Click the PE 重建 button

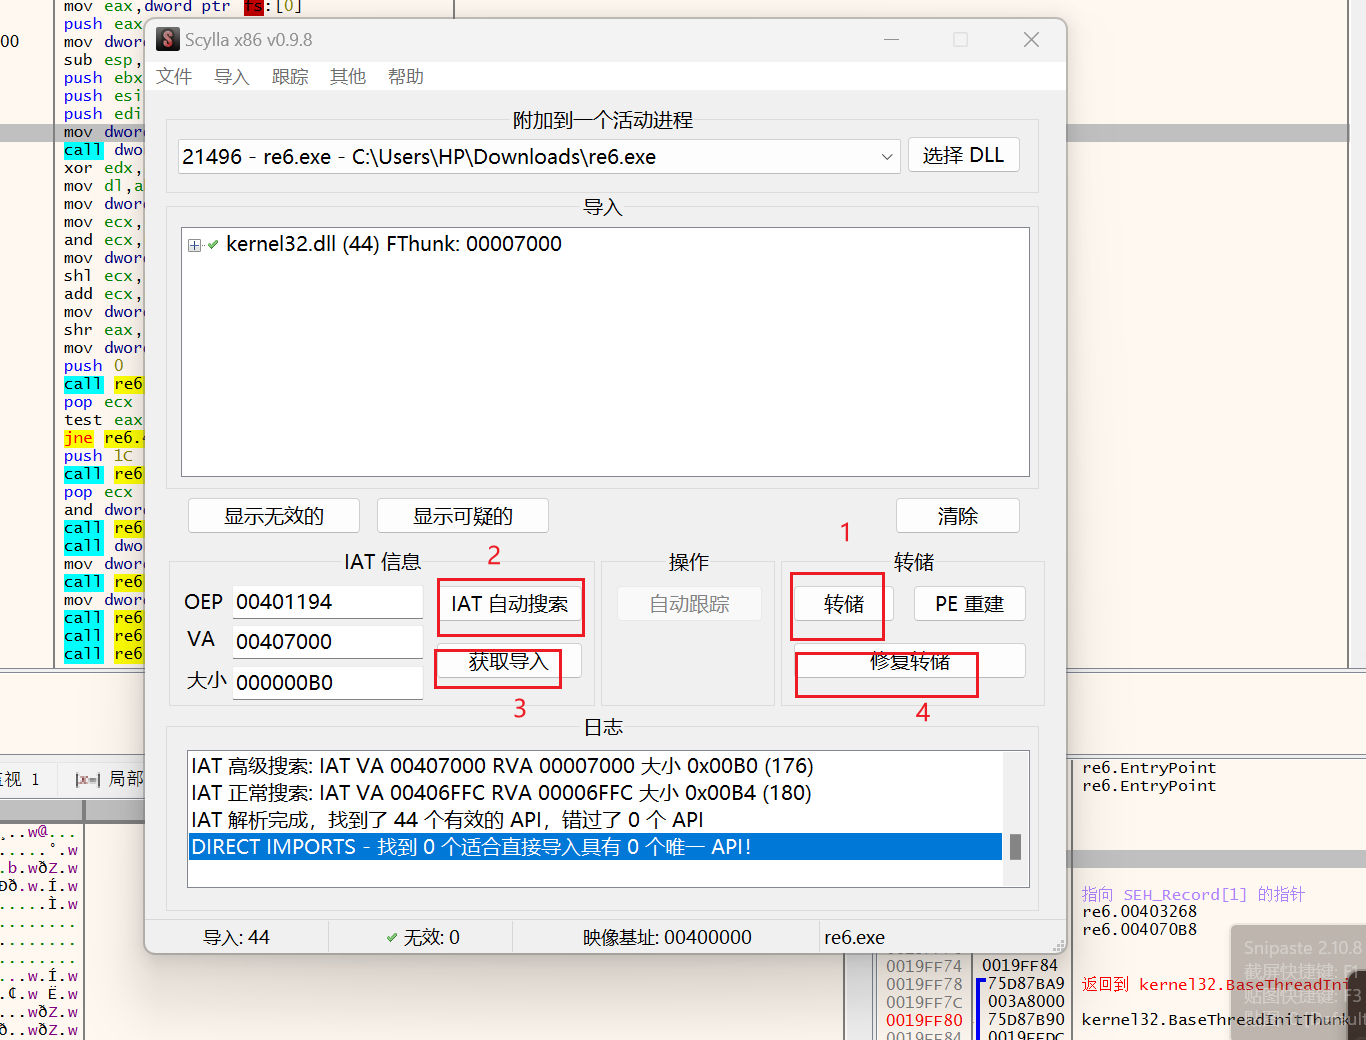pyautogui.click(x=969, y=604)
